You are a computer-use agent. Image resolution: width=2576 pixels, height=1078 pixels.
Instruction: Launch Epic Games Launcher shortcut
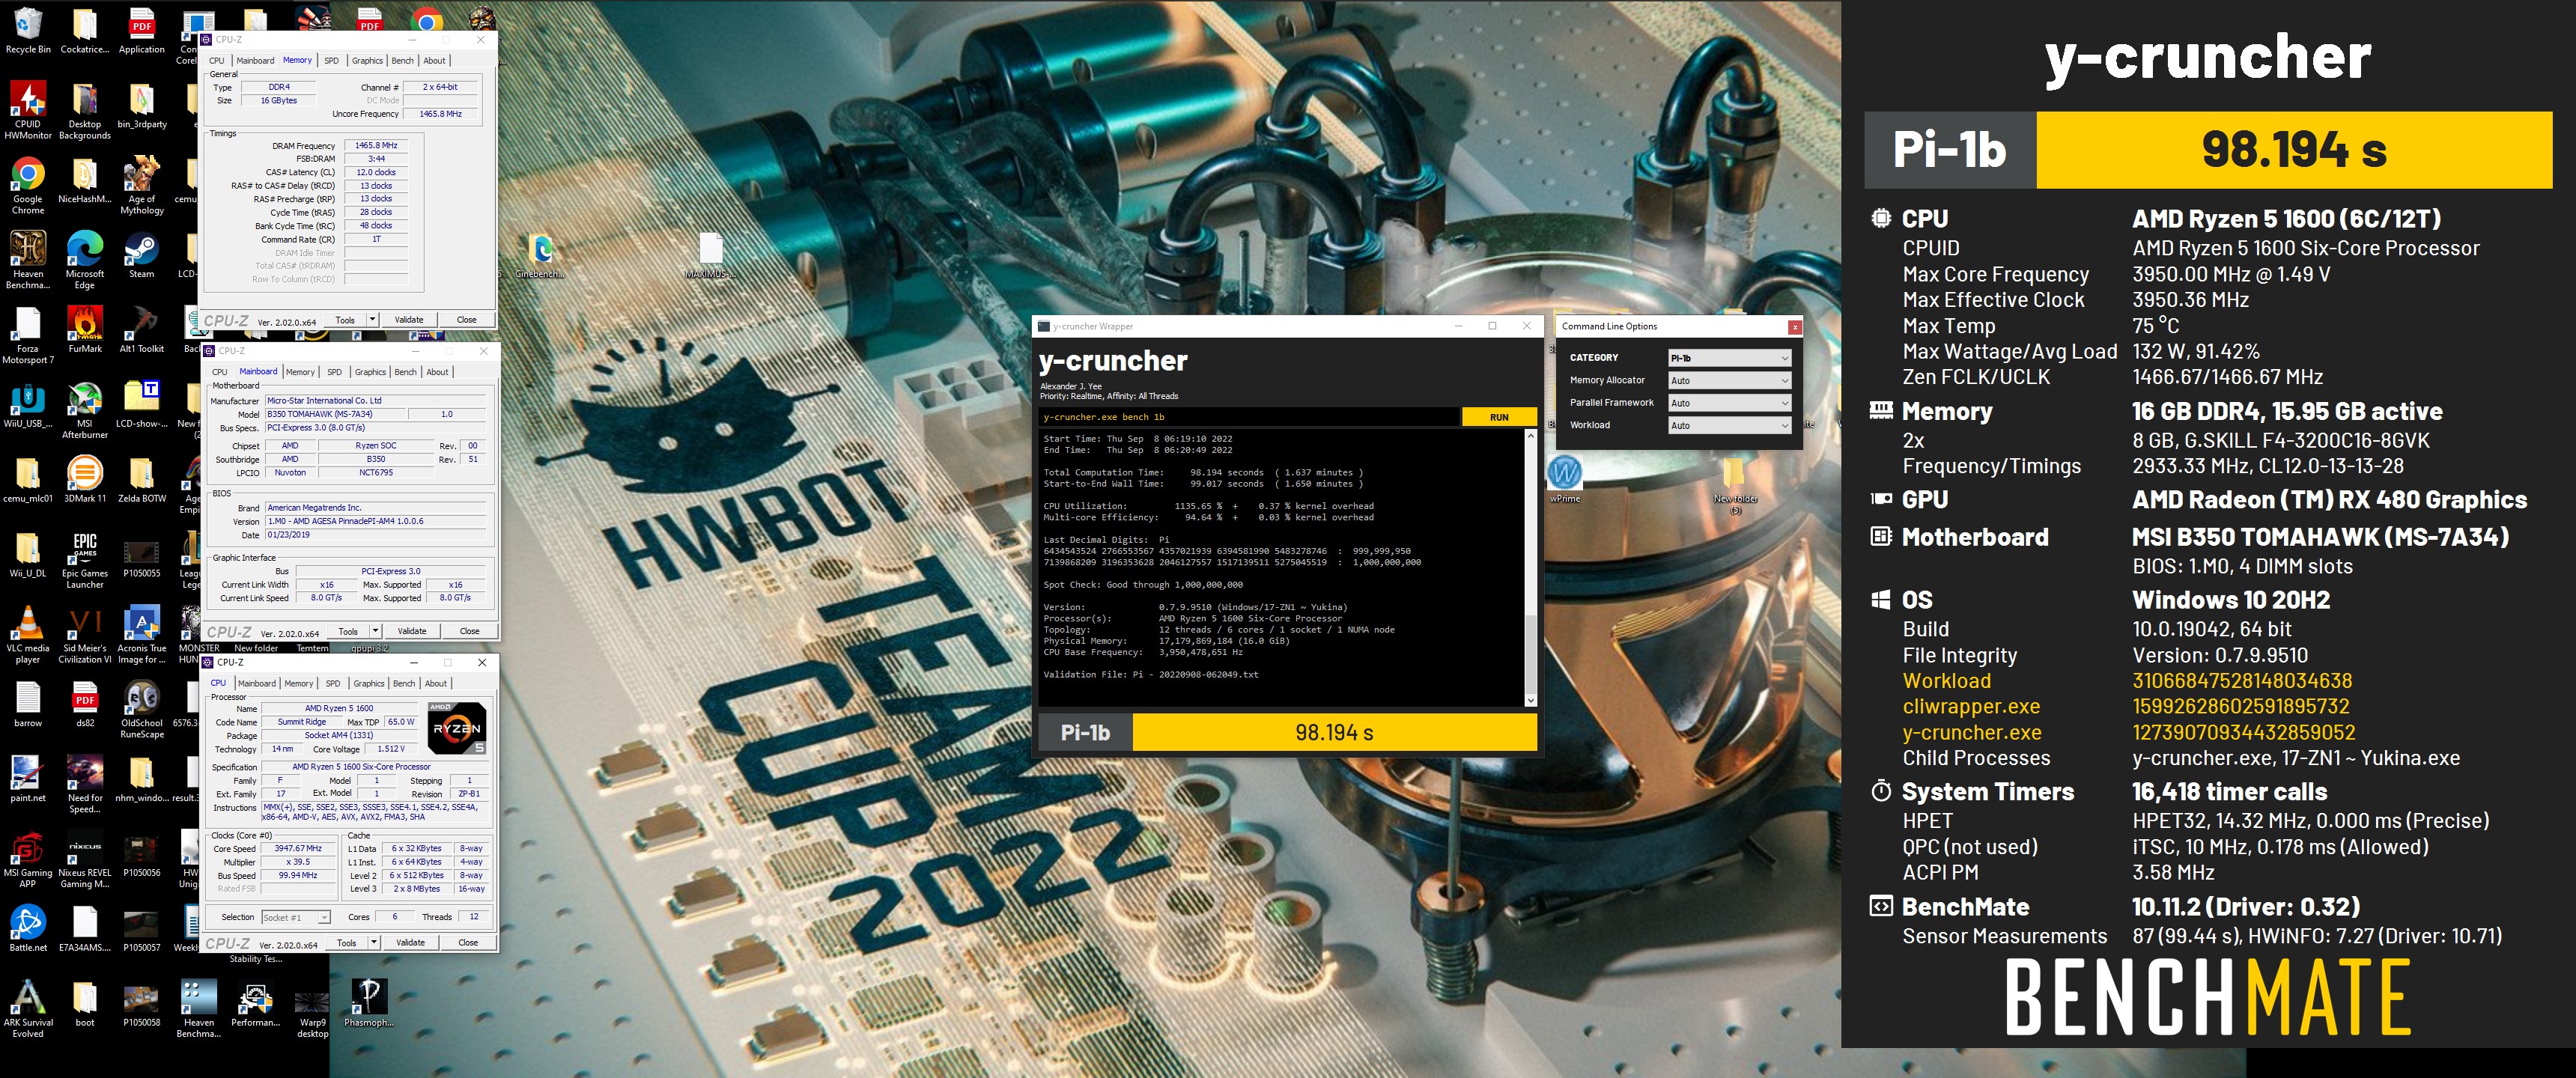(85, 560)
